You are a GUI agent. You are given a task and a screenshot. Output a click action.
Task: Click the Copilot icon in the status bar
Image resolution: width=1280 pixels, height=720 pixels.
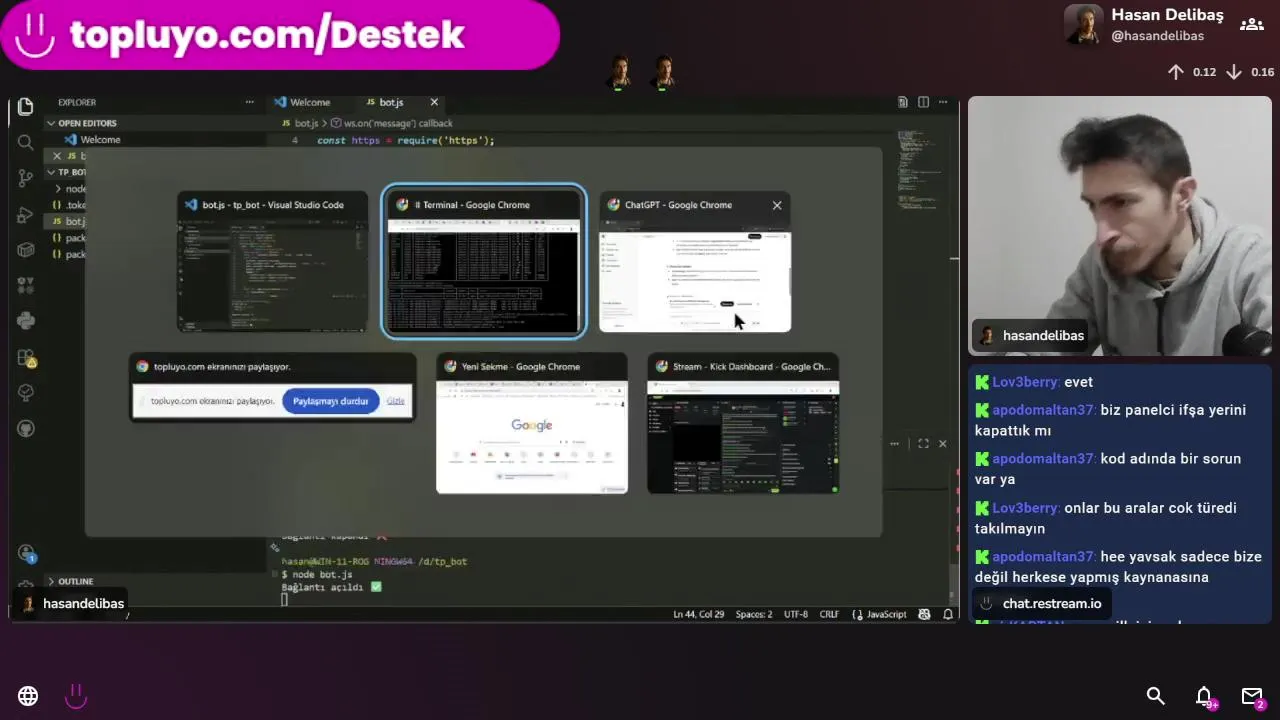coord(924,614)
